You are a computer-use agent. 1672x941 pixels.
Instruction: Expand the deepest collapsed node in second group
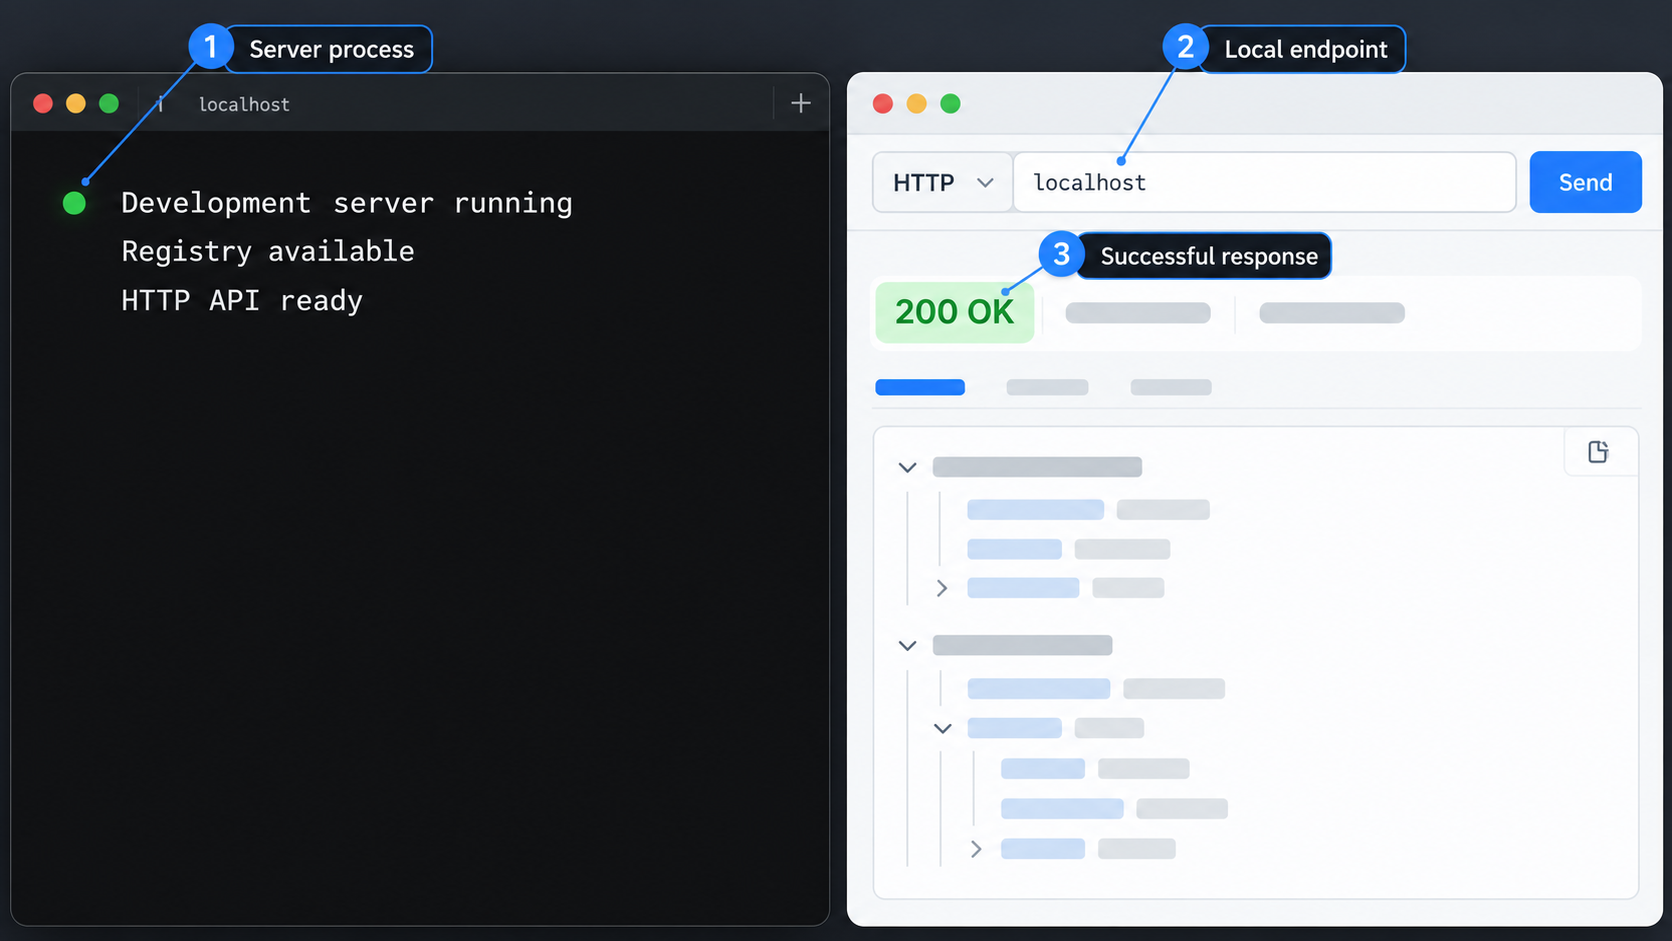976,849
